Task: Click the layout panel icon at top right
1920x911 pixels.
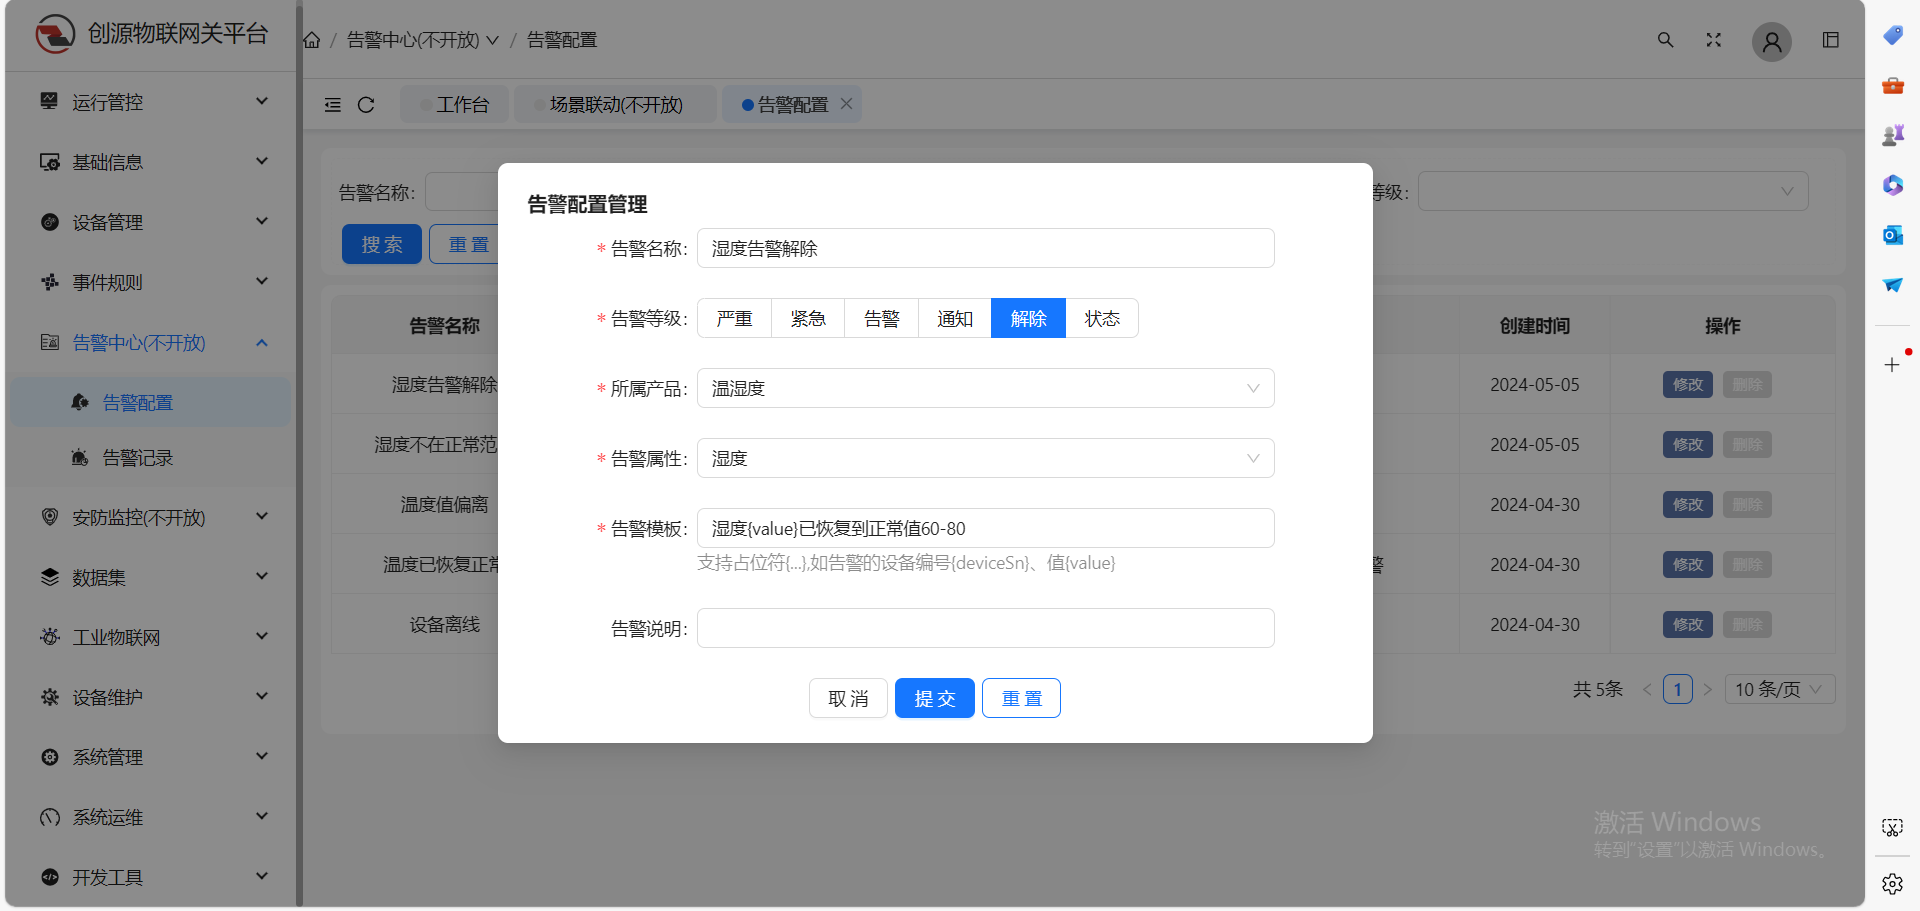Action: click(x=1831, y=39)
